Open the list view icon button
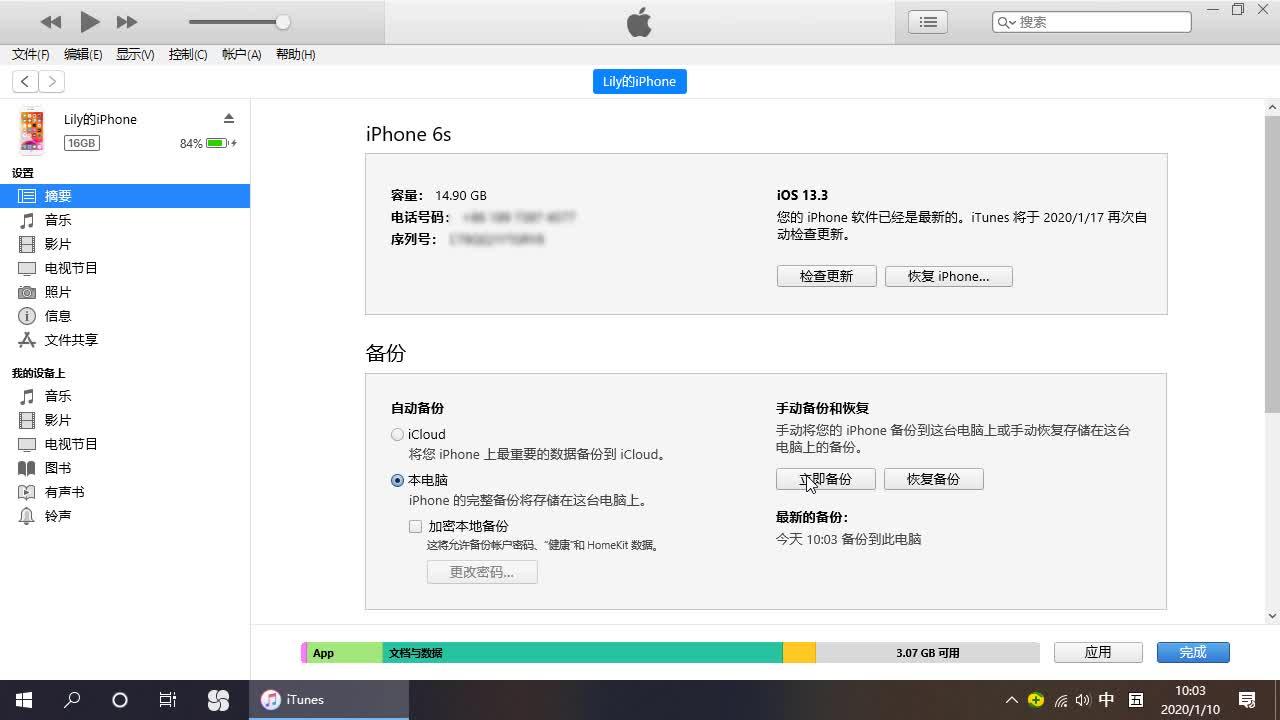This screenshot has height=720, width=1280. pos(928,22)
